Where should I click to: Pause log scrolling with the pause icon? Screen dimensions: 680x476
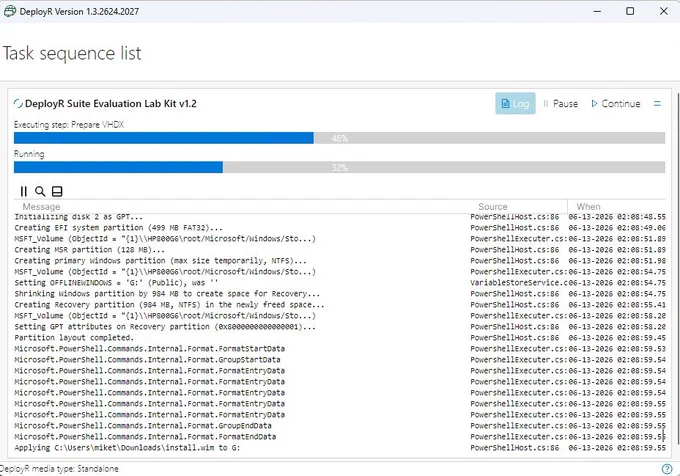click(x=24, y=191)
